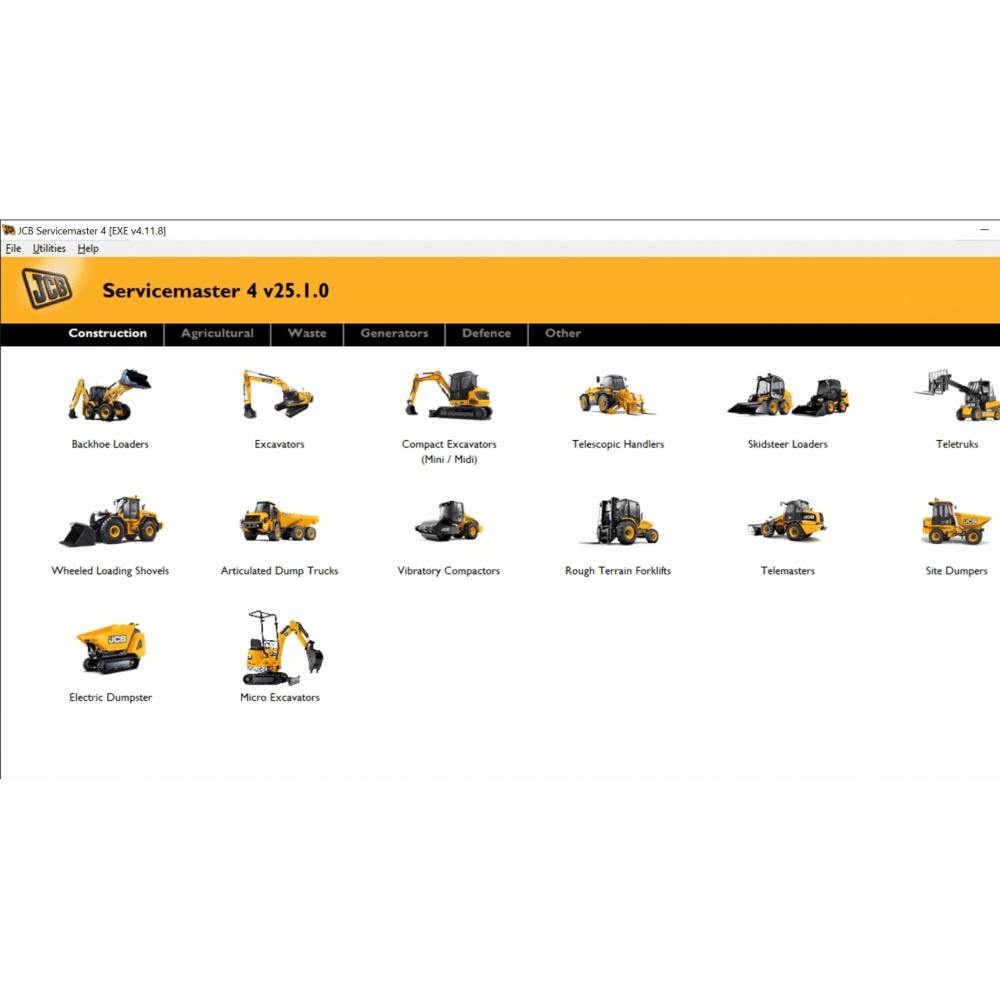Click the Backhoe Loaders label
Screen dimensions: 1000x1000
(110, 445)
